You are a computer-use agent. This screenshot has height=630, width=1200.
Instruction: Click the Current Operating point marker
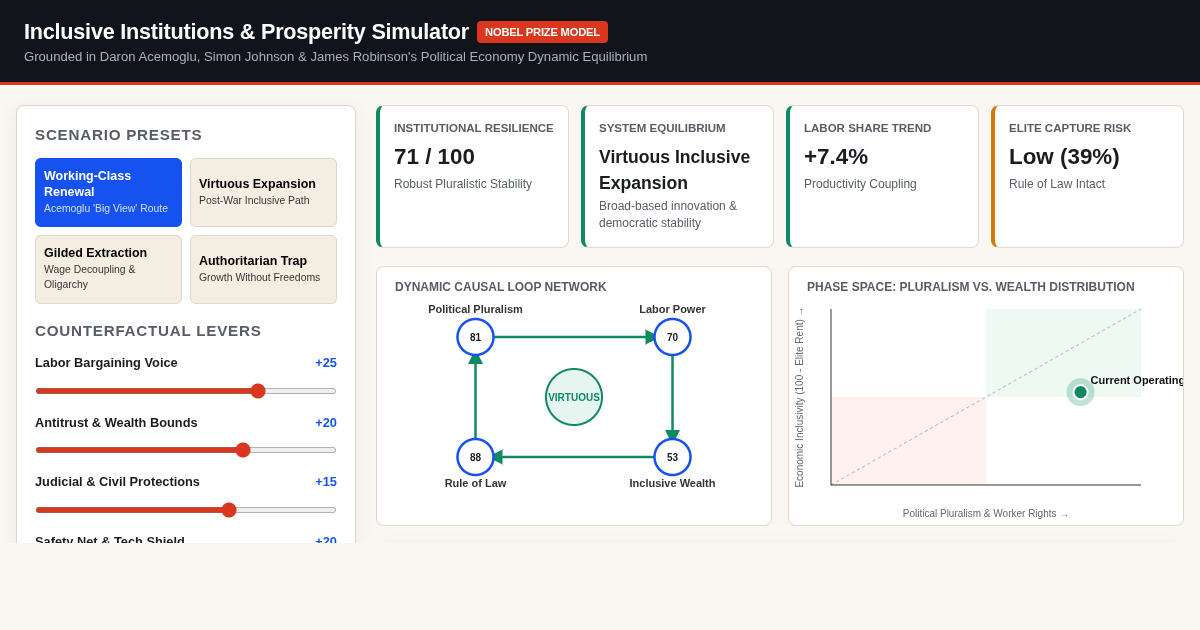pos(1080,392)
